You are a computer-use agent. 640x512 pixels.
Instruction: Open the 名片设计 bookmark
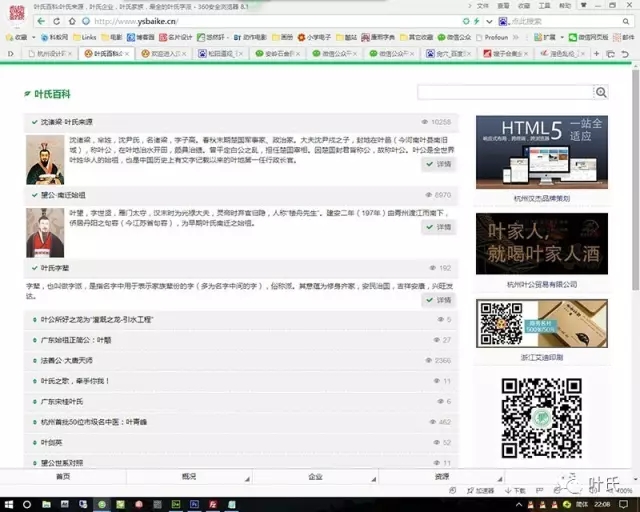(176, 37)
